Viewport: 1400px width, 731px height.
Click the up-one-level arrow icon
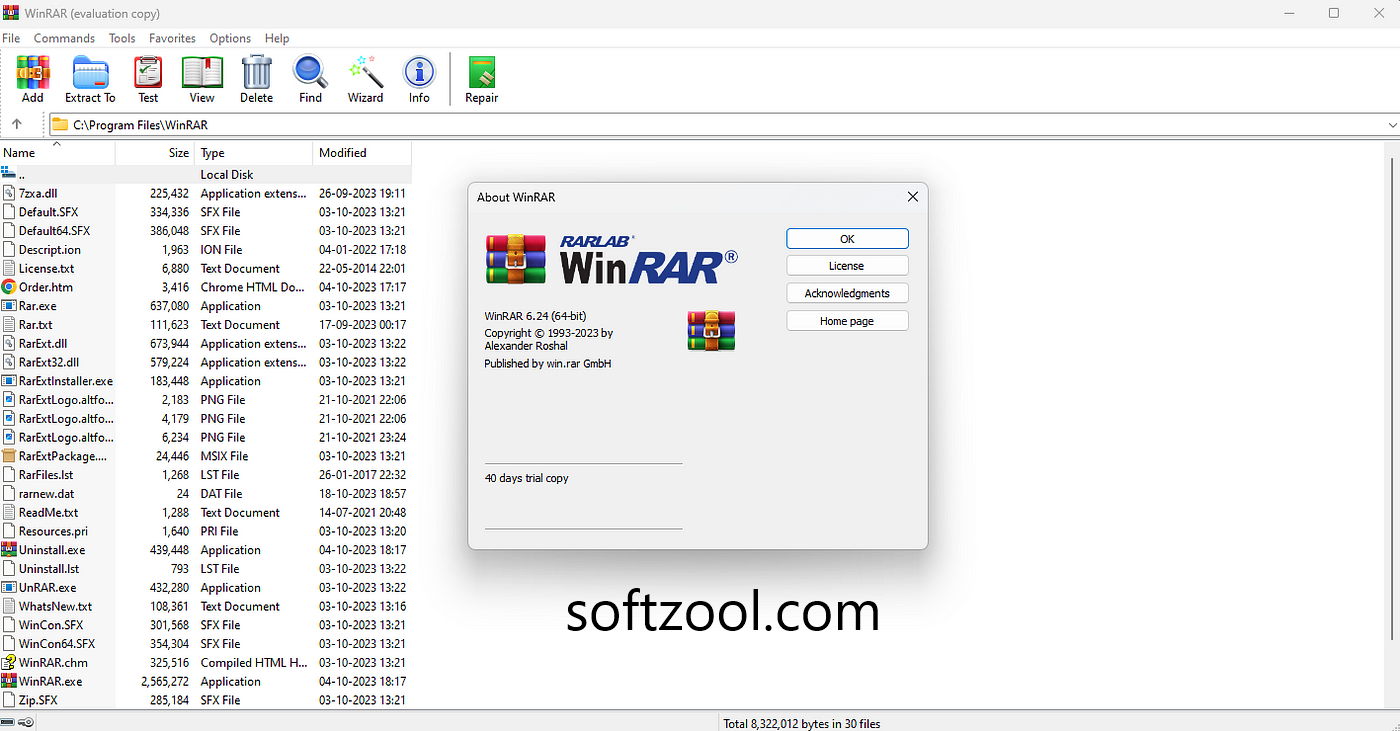point(19,124)
